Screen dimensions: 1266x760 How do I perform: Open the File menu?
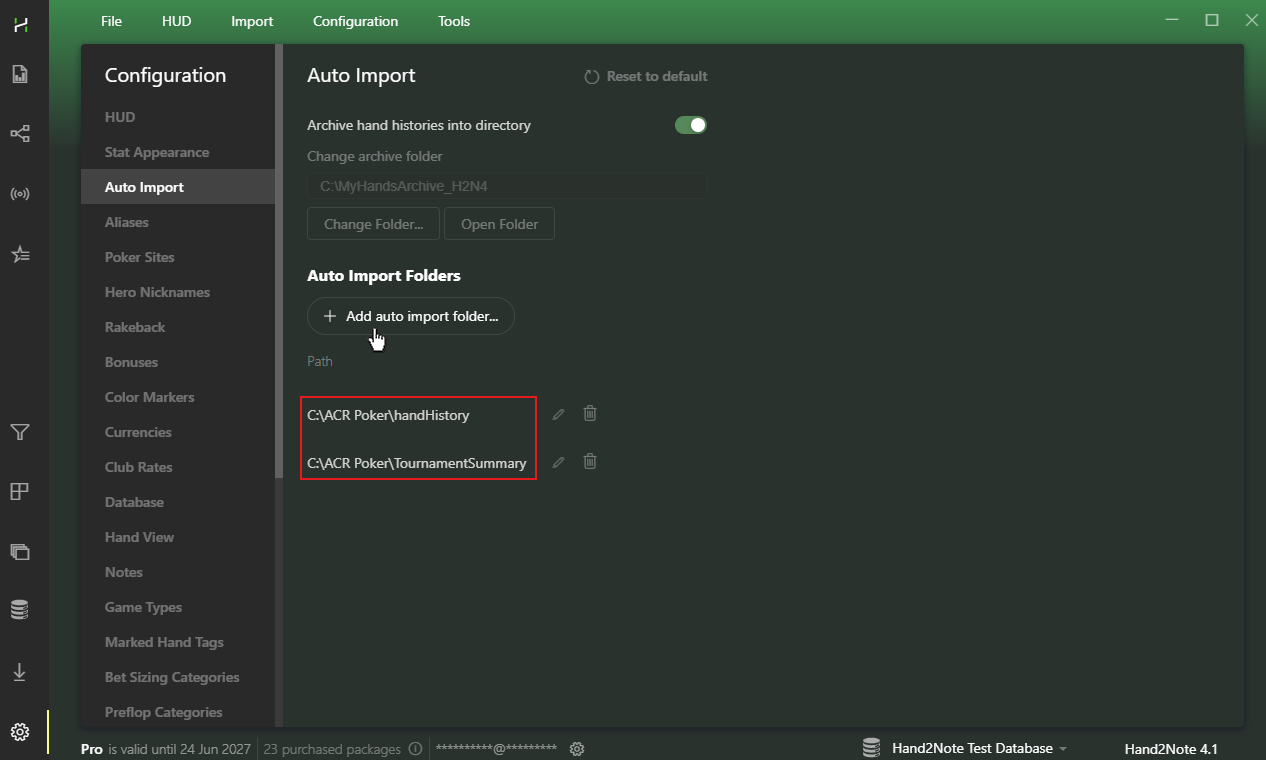(x=111, y=21)
